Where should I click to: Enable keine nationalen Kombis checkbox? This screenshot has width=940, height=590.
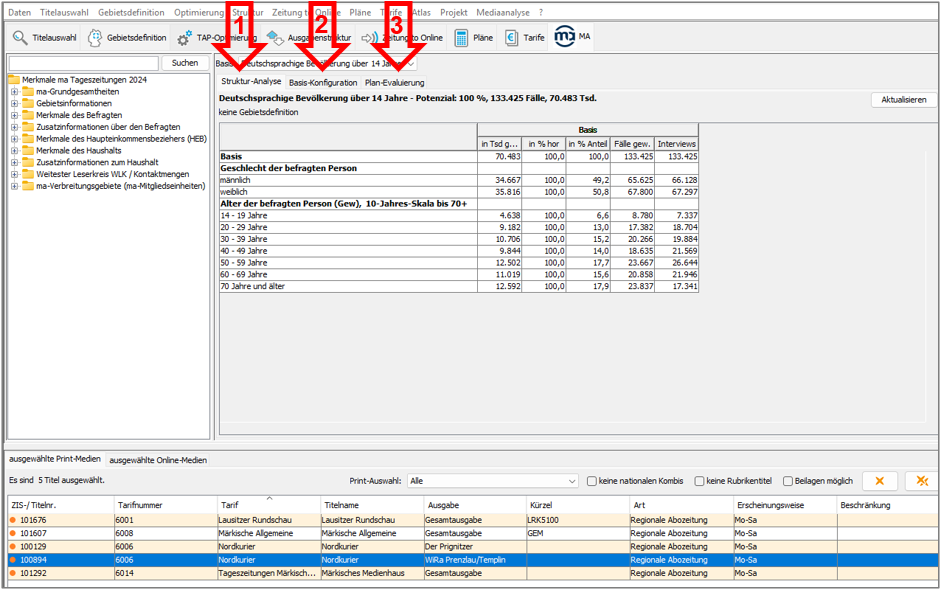[593, 481]
